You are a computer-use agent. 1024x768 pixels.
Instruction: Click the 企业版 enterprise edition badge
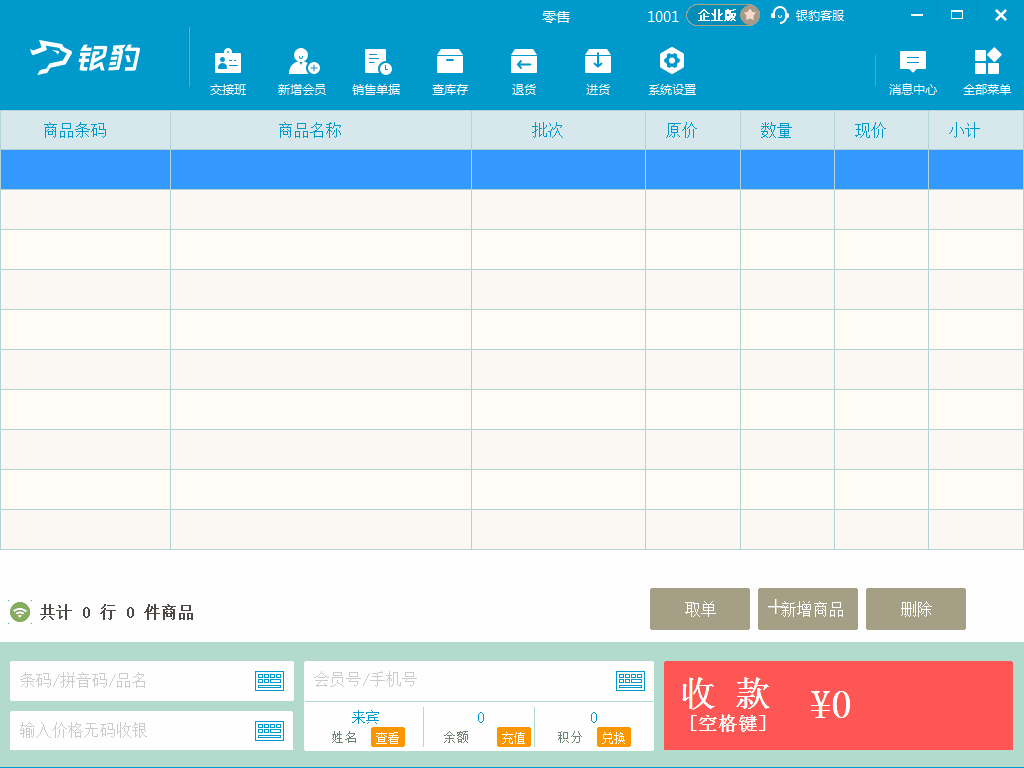click(723, 16)
